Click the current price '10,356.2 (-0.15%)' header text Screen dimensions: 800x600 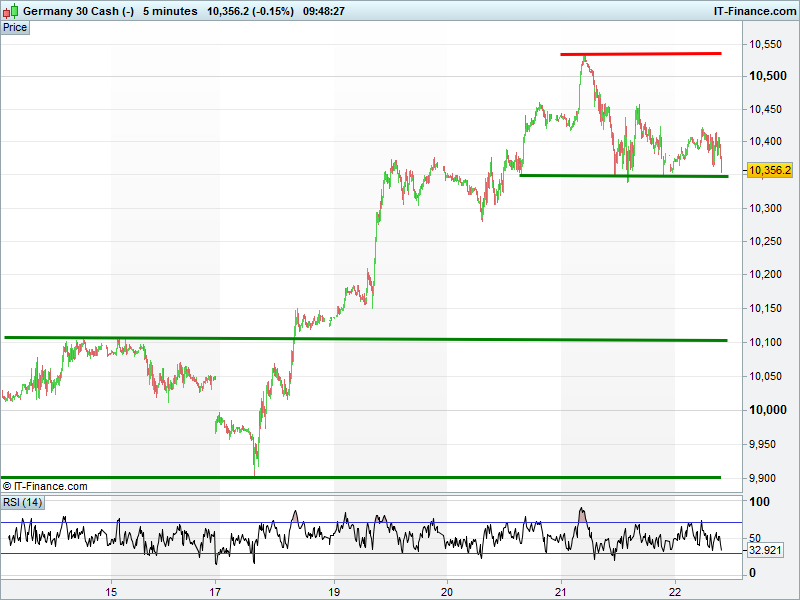pos(250,11)
